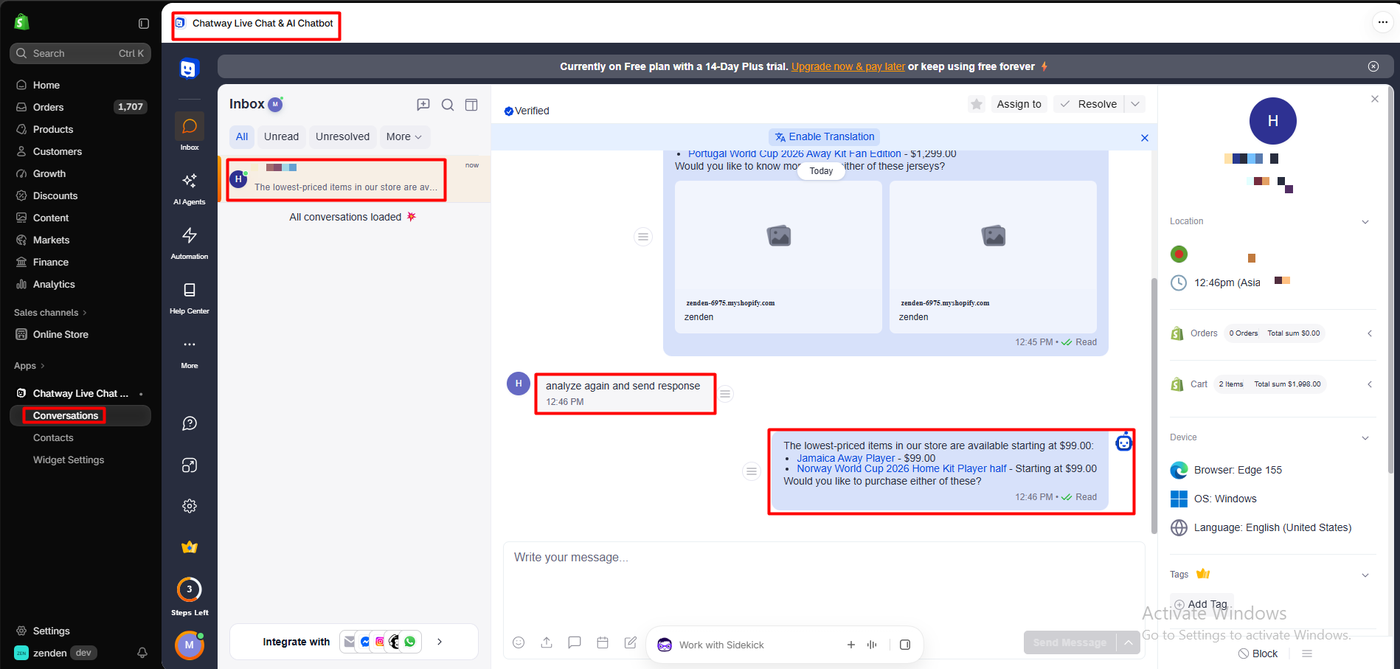Image resolution: width=1400 pixels, height=669 pixels.
Task: Expand the Resolve dropdown arrow
Action: click(x=1135, y=104)
